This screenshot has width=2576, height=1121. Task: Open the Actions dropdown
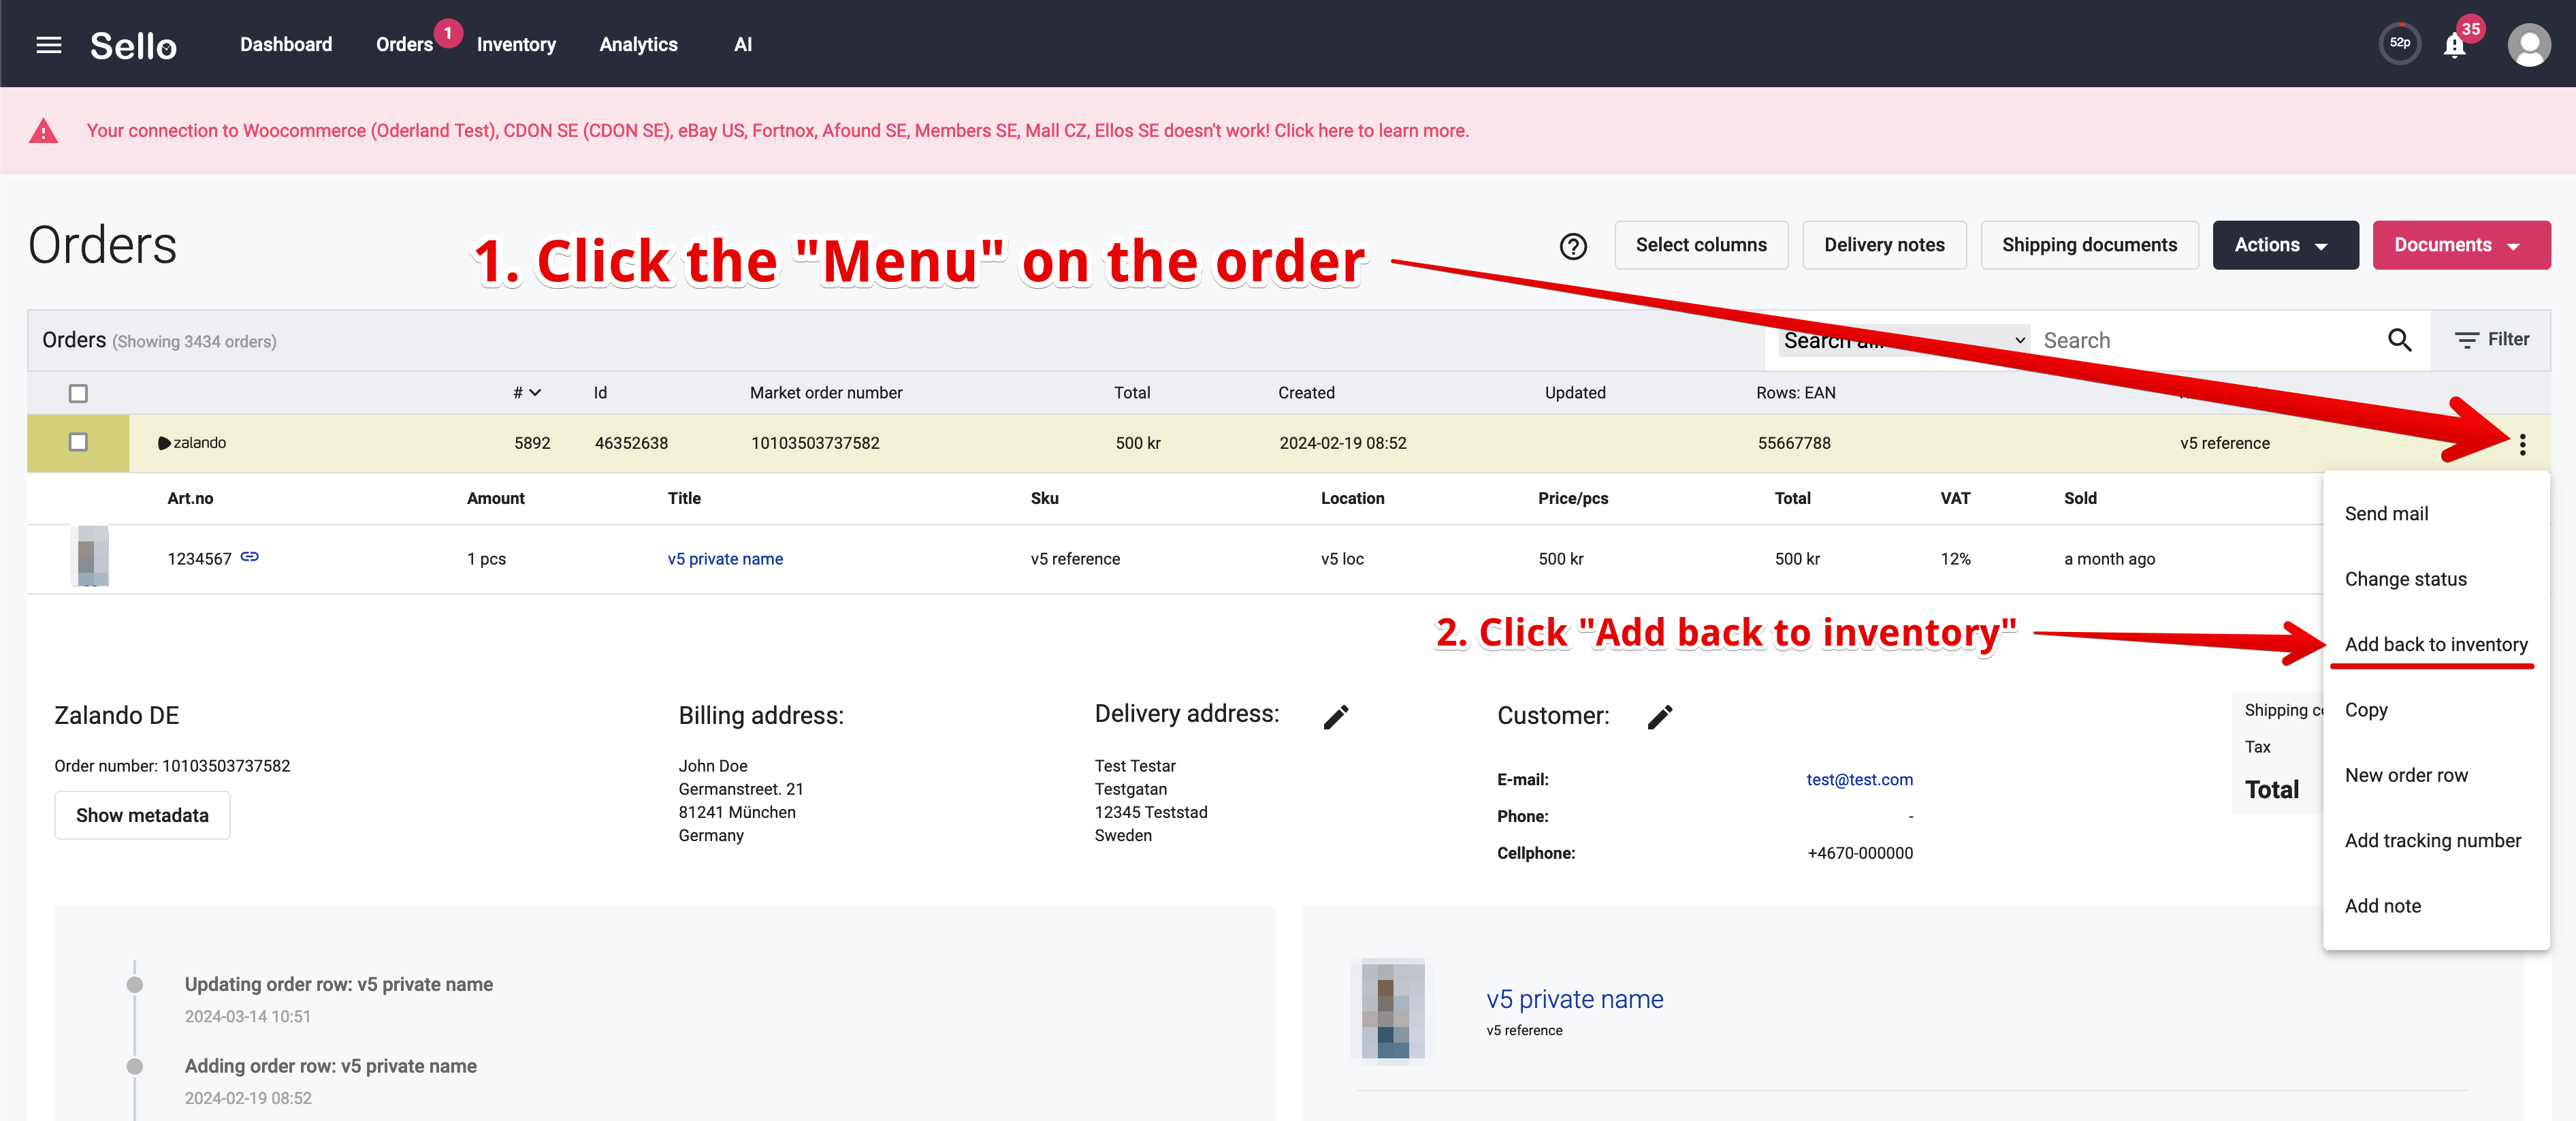coord(2285,245)
